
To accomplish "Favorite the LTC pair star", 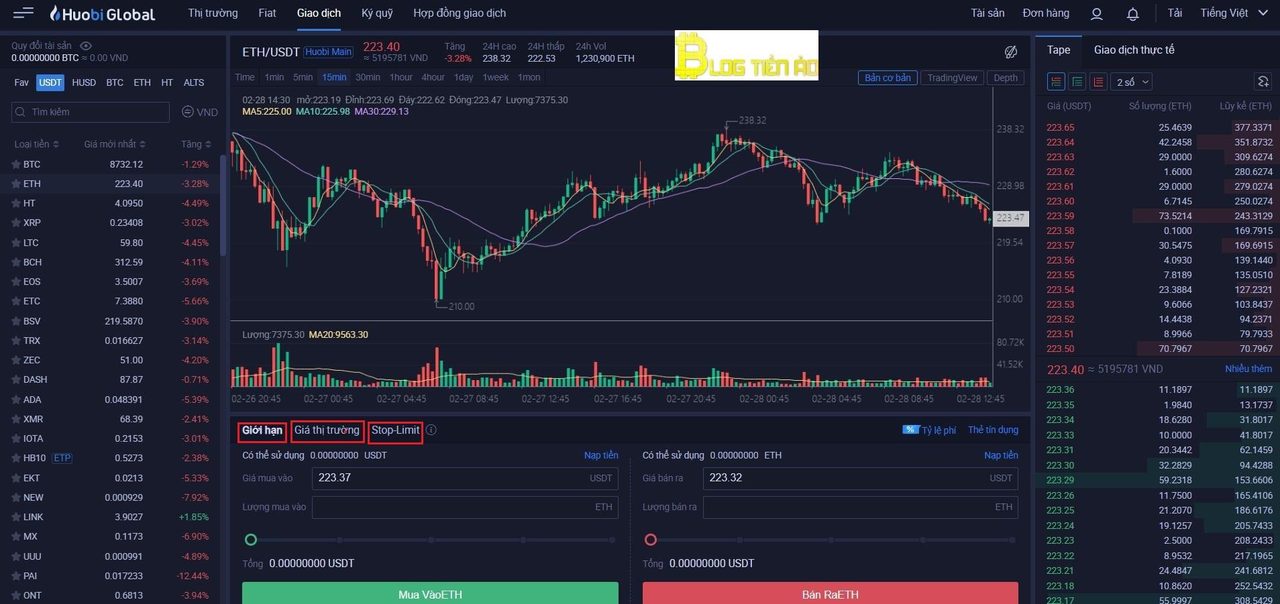I will [x=16, y=243].
